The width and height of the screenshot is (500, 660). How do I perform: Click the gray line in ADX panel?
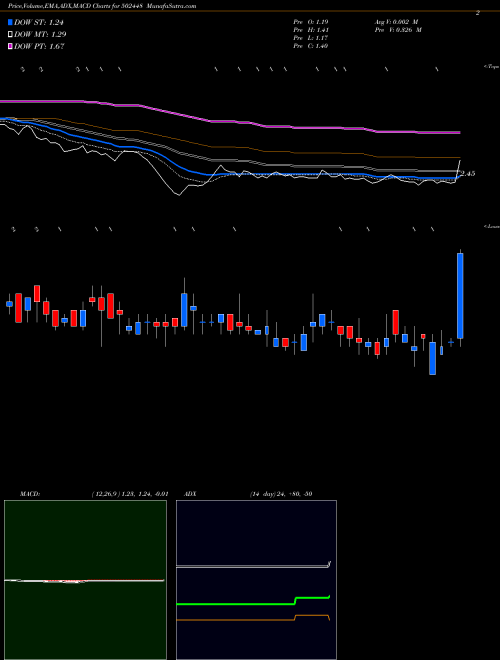(x=253, y=567)
